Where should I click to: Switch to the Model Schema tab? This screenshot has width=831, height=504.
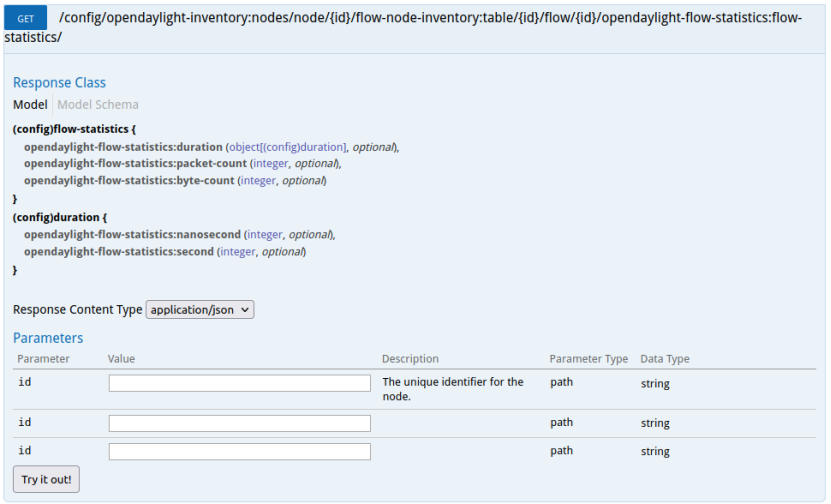pos(98,105)
